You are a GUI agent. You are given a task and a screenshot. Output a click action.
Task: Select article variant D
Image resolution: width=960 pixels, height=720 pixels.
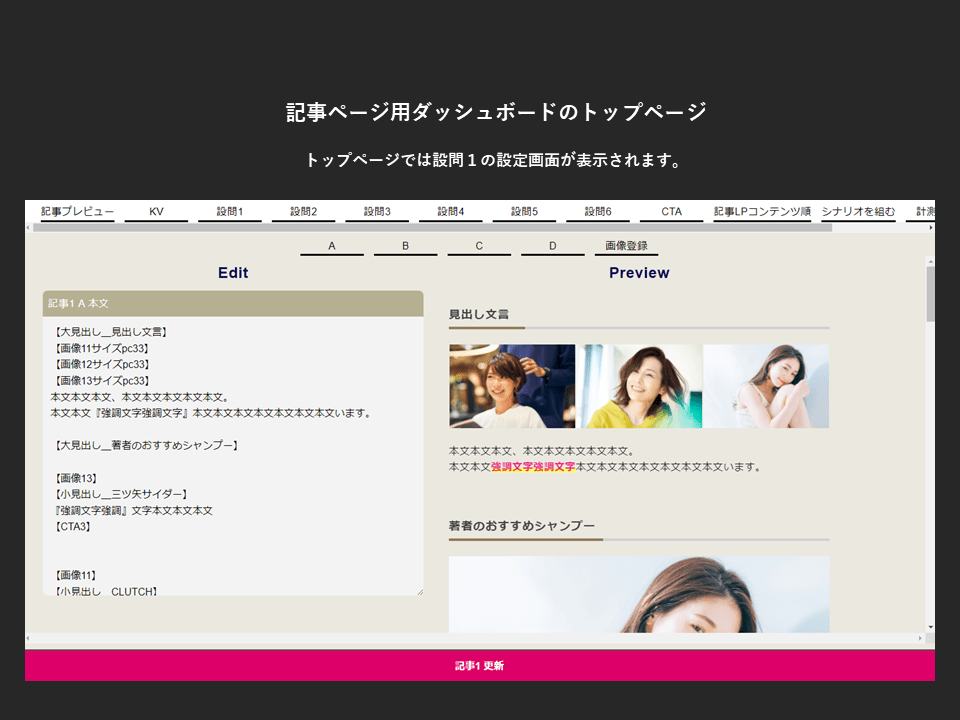click(x=552, y=246)
